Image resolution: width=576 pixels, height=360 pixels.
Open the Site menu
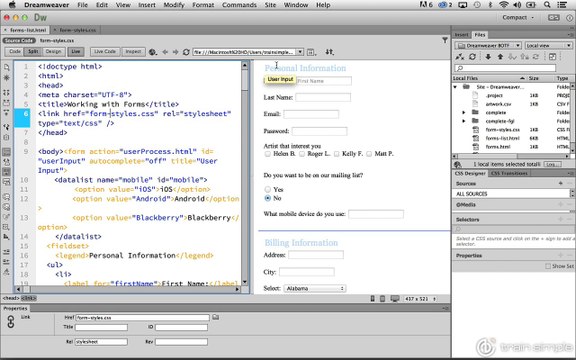click(x=270, y=5)
